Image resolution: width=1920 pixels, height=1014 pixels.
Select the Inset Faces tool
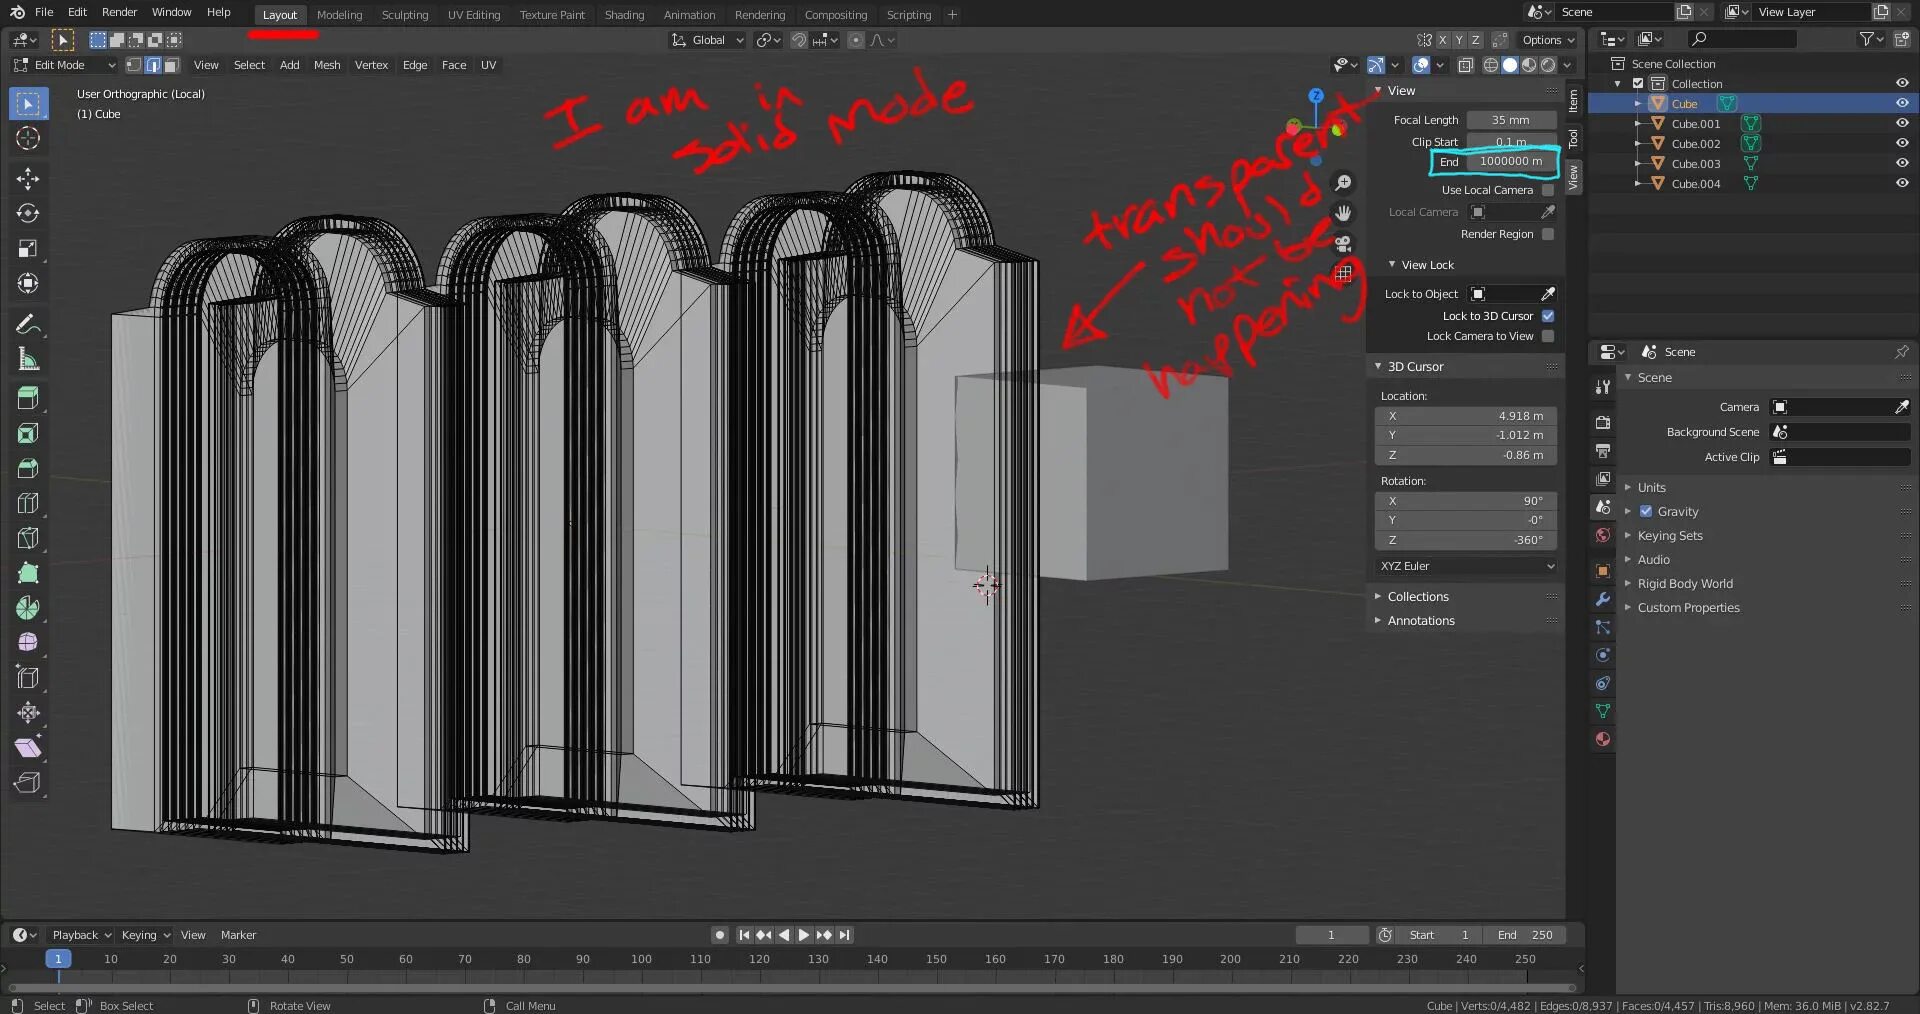click(x=28, y=433)
